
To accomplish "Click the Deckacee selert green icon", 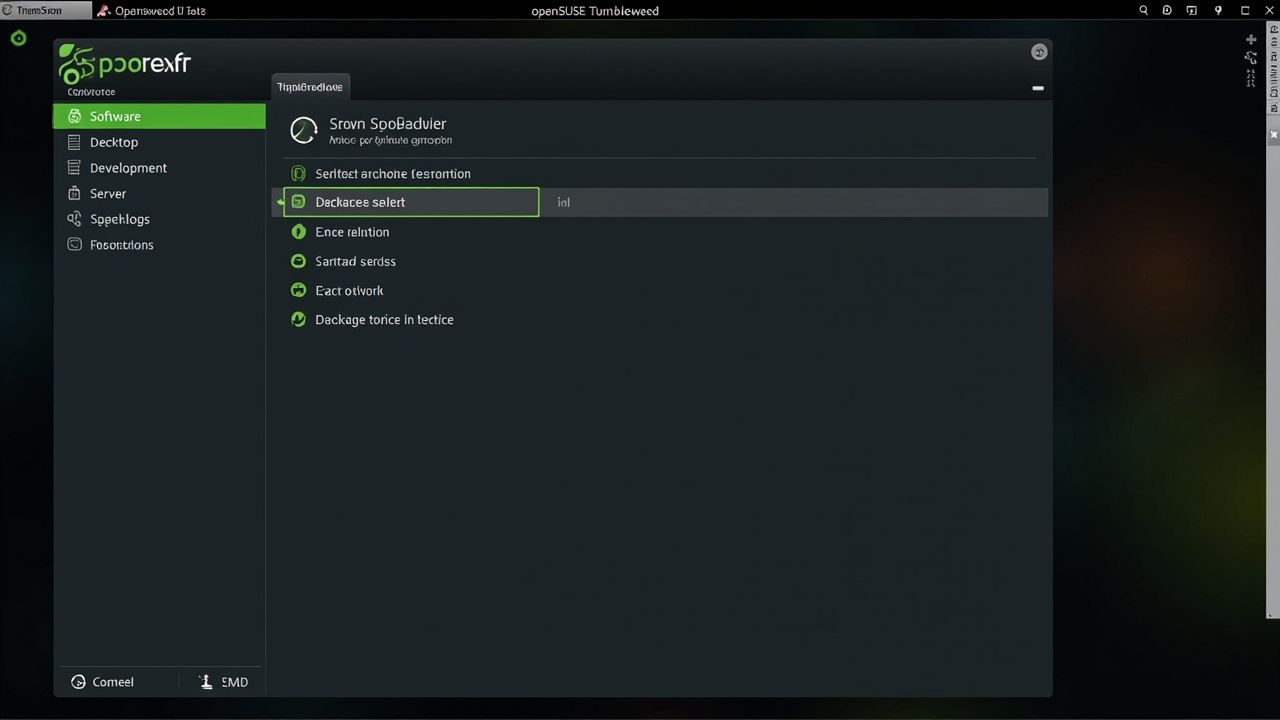I will 298,202.
